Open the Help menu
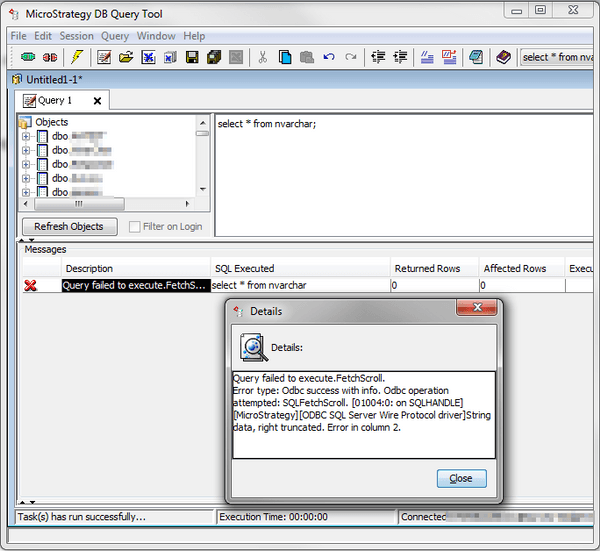The width and height of the screenshot is (600, 551). [x=194, y=36]
